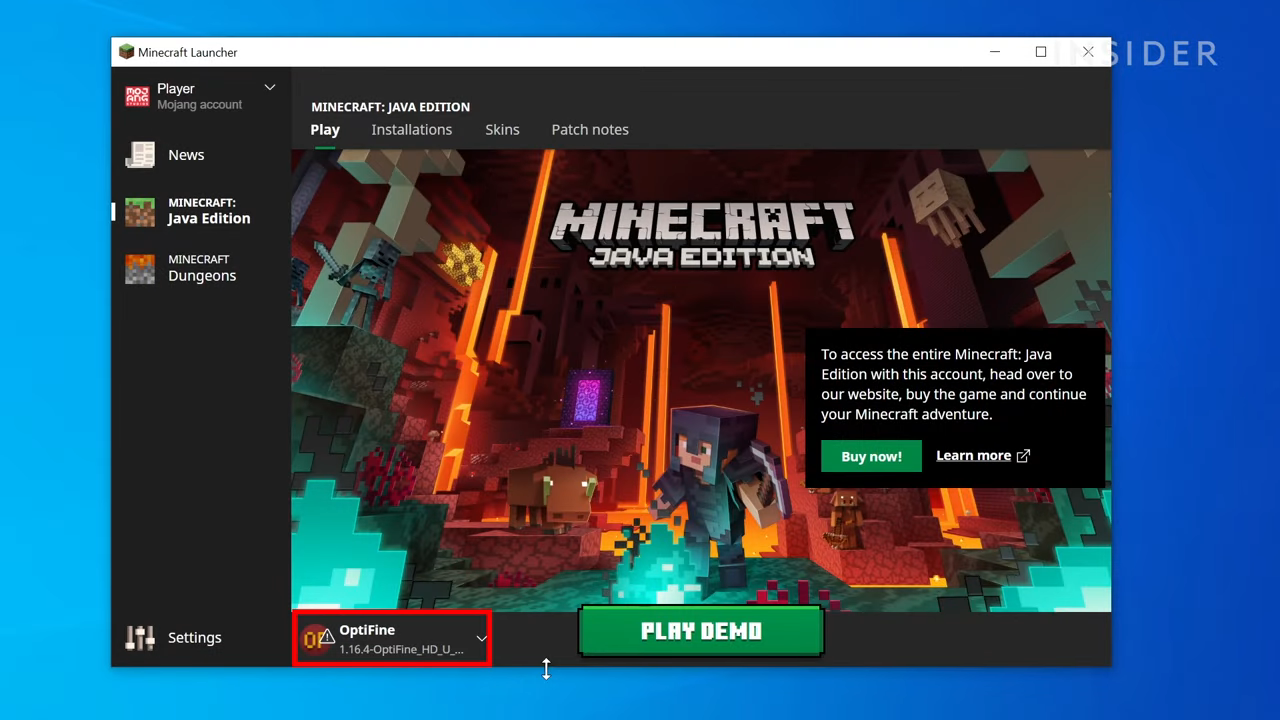Click the 'MINECRAFT: JAVA EDITION' header text
This screenshot has height=720, width=1280.
tap(390, 107)
